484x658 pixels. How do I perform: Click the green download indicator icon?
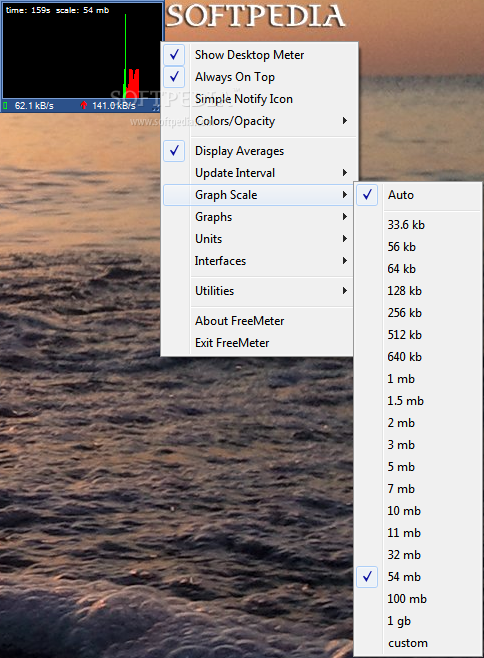click(x=5, y=105)
